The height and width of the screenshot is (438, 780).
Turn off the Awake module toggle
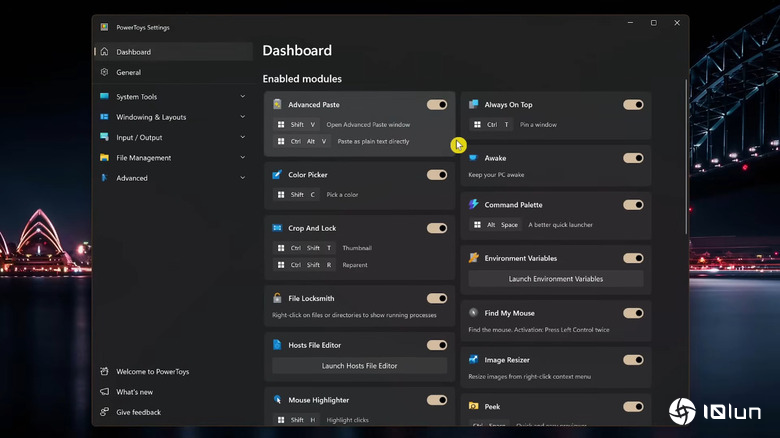(632, 158)
